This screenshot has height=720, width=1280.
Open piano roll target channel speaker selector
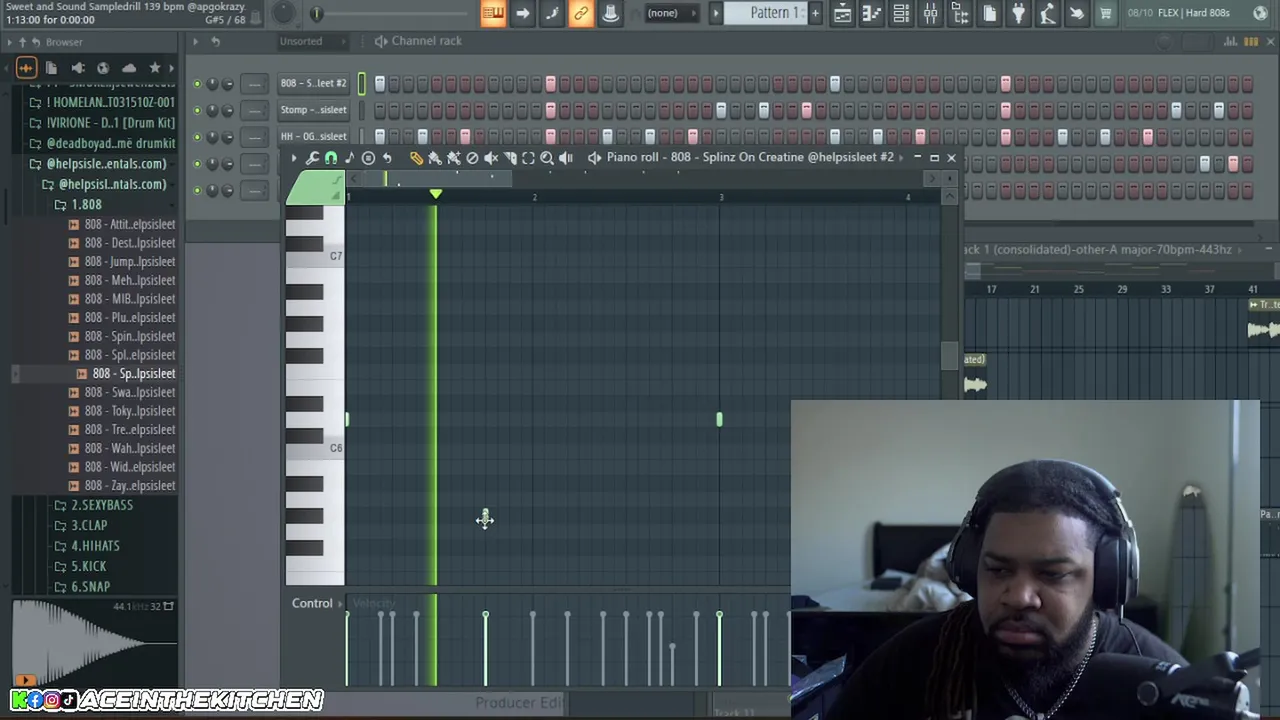[x=595, y=158]
